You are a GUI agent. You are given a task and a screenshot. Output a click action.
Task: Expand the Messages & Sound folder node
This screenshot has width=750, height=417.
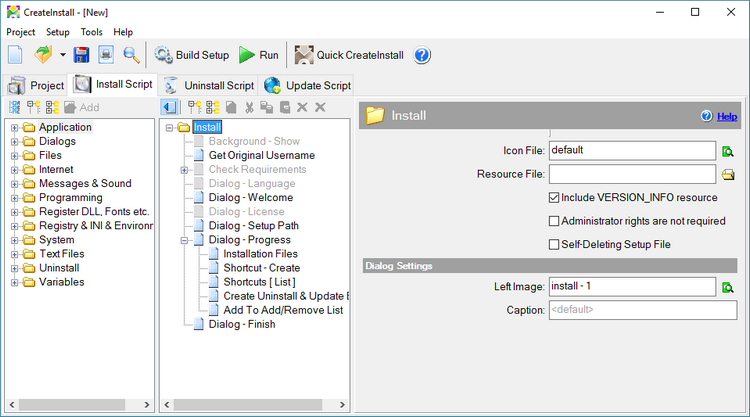point(14,184)
